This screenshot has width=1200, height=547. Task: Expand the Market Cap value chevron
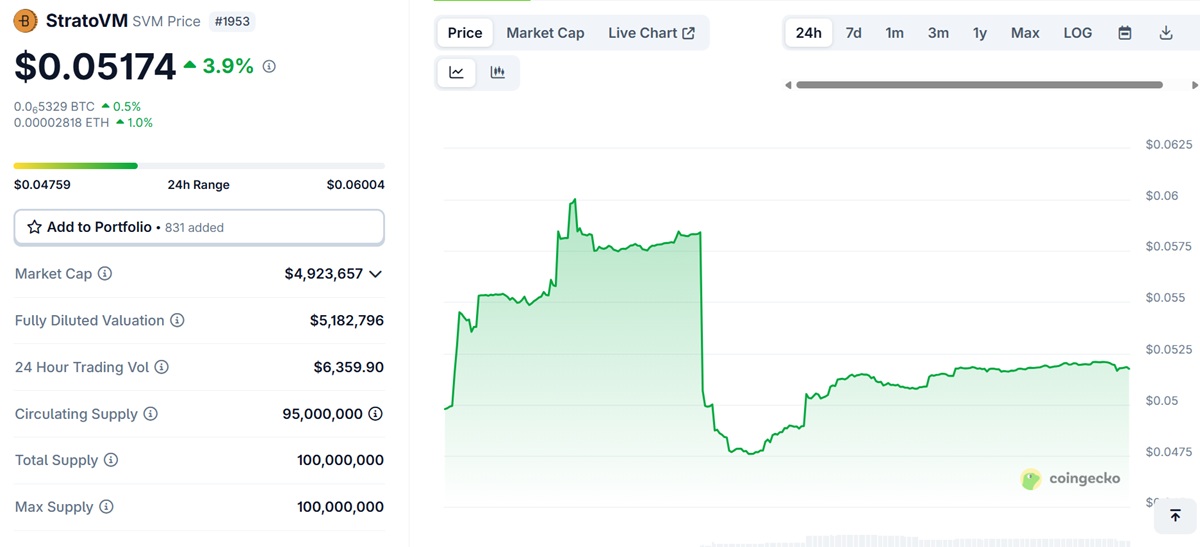click(376, 274)
